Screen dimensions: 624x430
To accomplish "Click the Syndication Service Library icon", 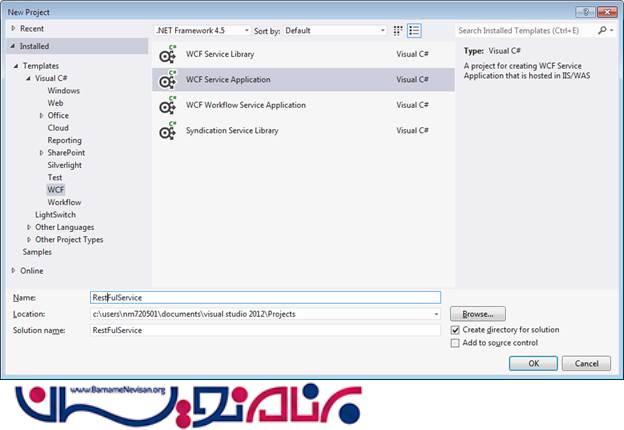I will [168, 131].
